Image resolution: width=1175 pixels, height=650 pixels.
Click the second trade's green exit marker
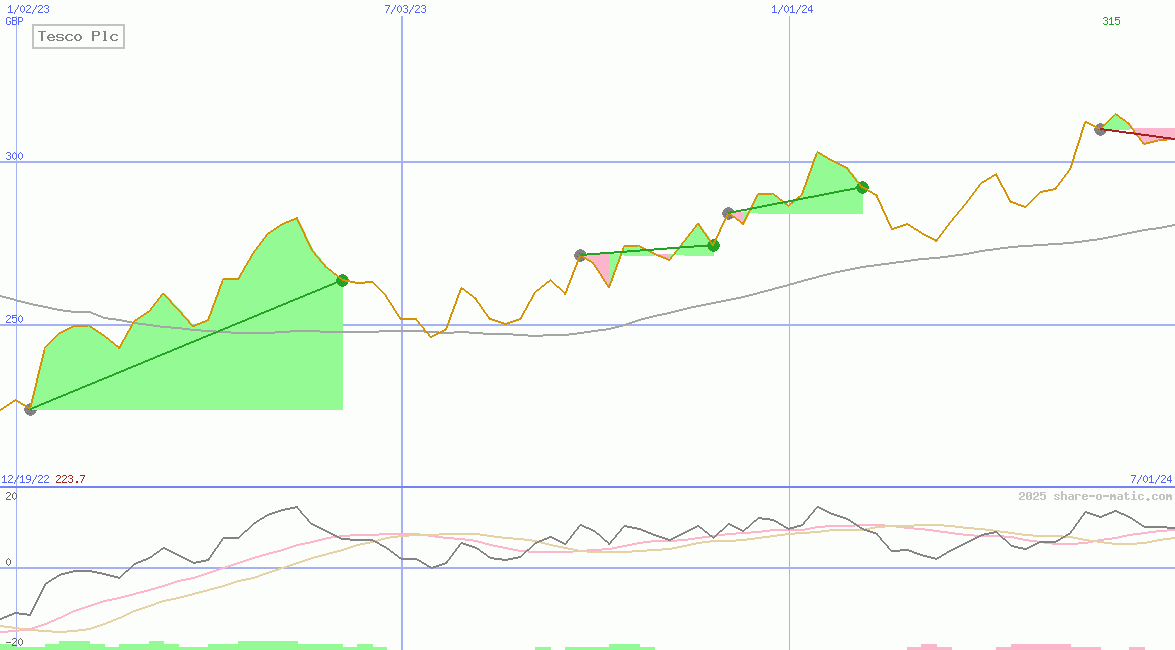click(x=713, y=245)
